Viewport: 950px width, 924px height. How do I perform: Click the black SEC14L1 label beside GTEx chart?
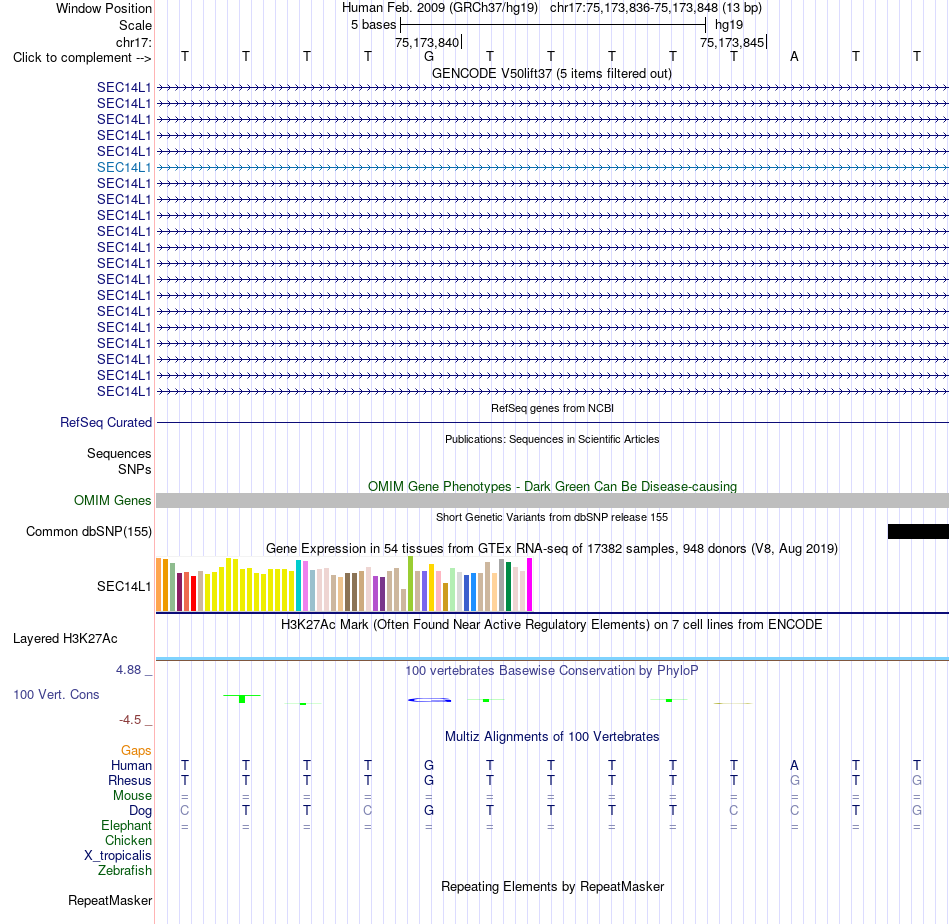click(124, 587)
